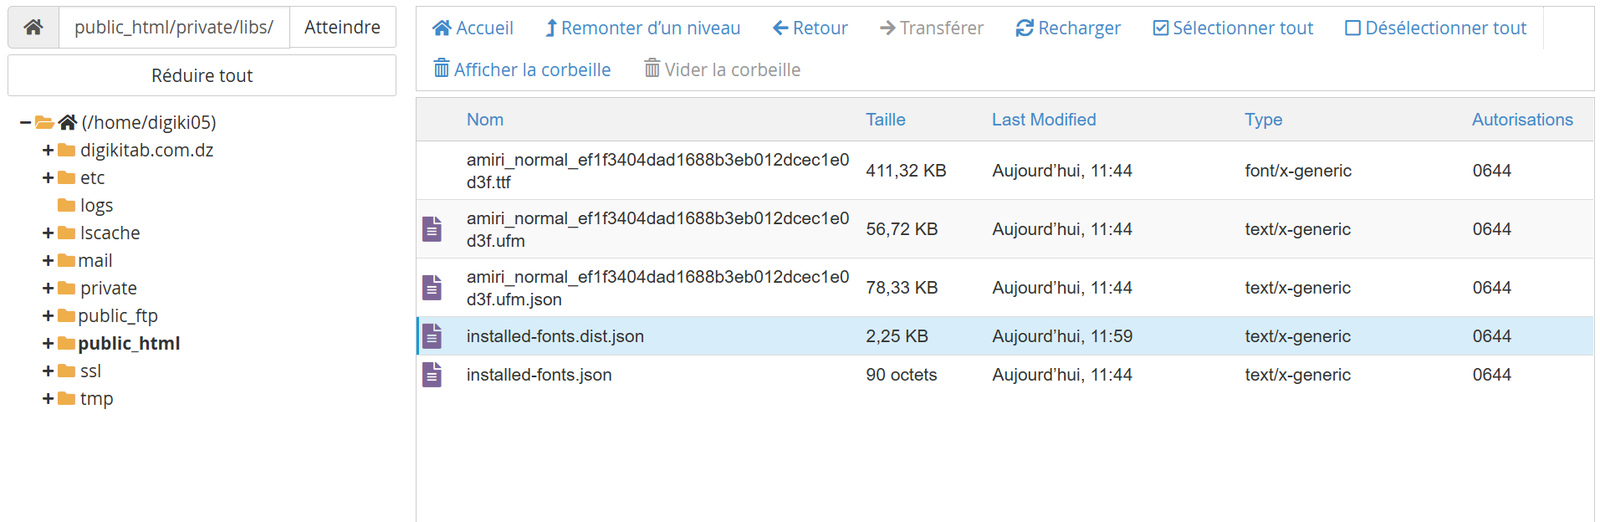Click the Réduire tout button
Viewport: 1600px width, 522px height.
[x=202, y=76]
